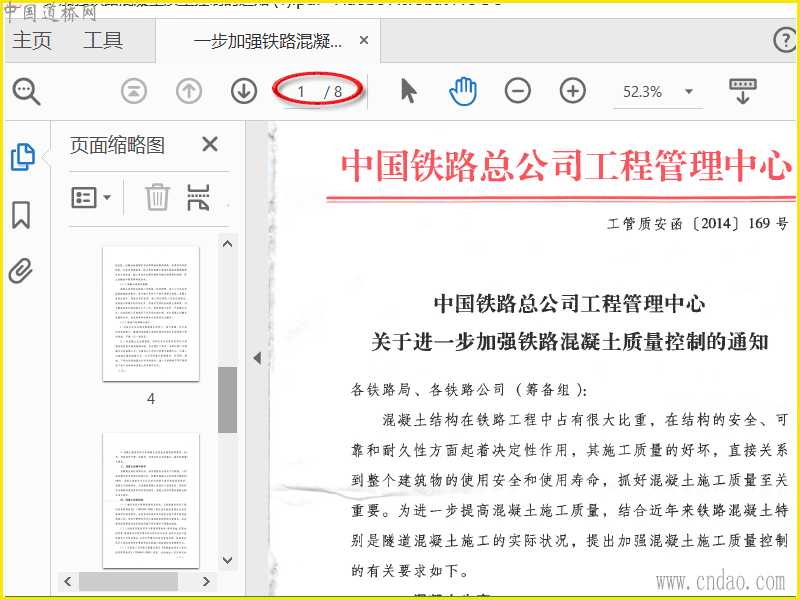800x600 pixels.
Task: Show next page arrow
Action: pos(243,91)
